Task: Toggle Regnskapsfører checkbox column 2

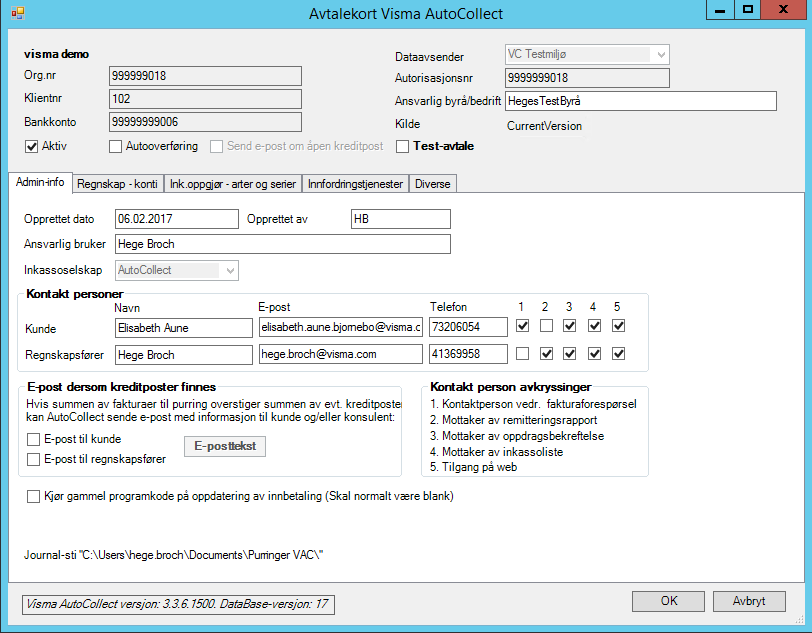Action: pos(546,354)
